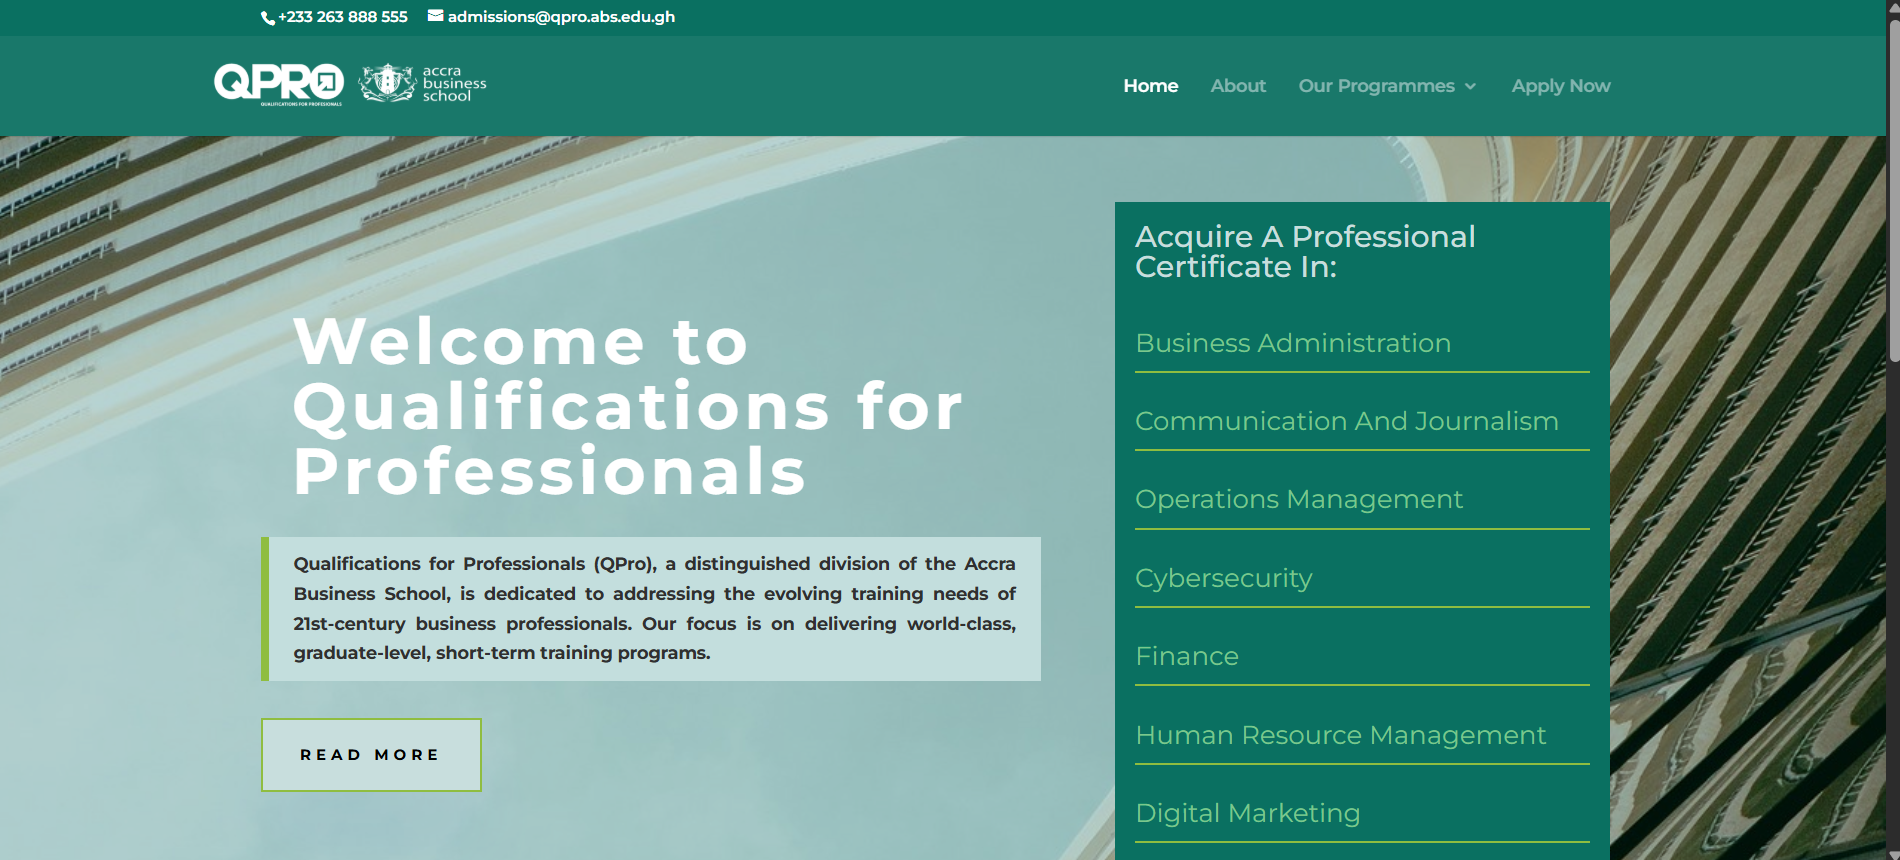Image resolution: width=1900 pixels, height=860 pixels.
Task: Click the page vertical scrollbar thumb
Action: (x=1893, y=190)
